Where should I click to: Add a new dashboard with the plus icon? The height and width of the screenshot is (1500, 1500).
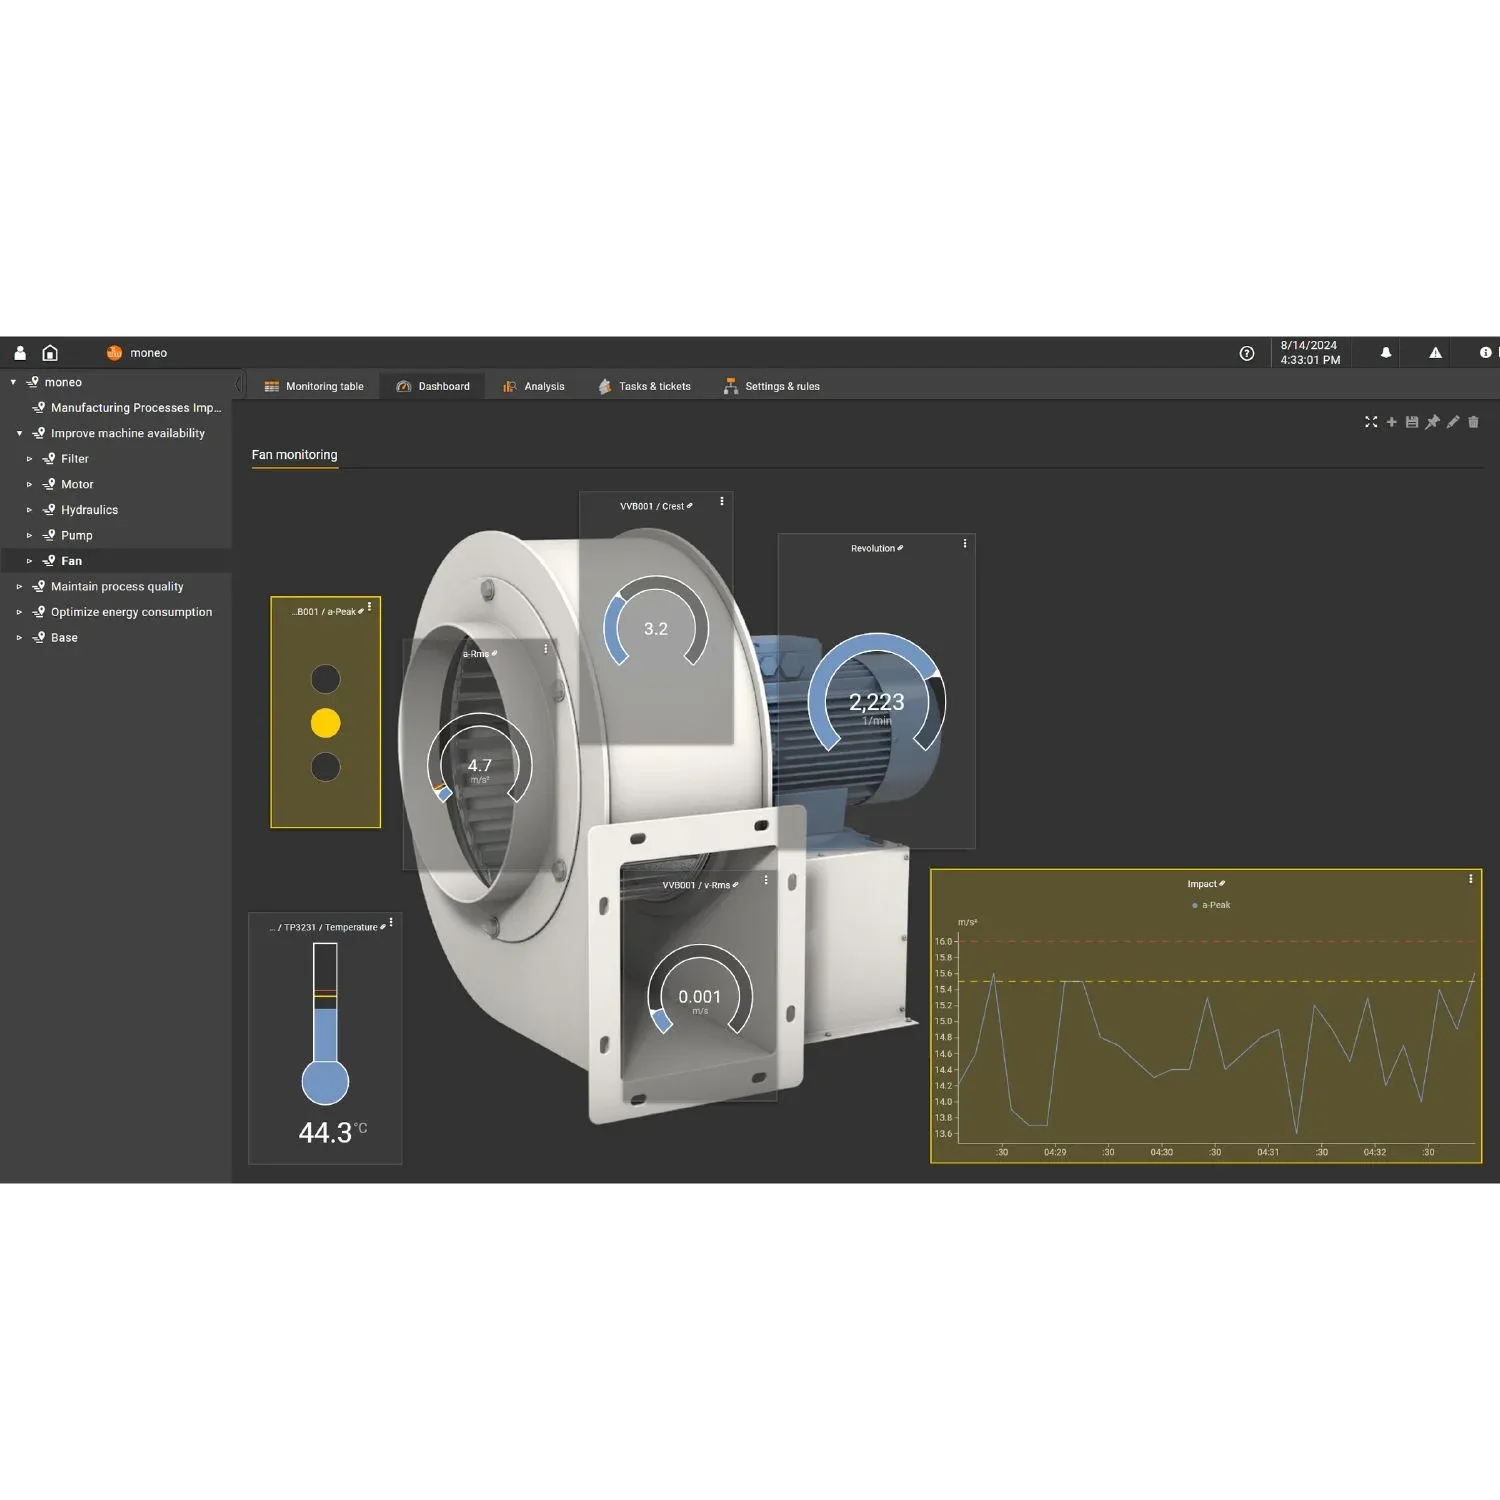(1391, 422)
